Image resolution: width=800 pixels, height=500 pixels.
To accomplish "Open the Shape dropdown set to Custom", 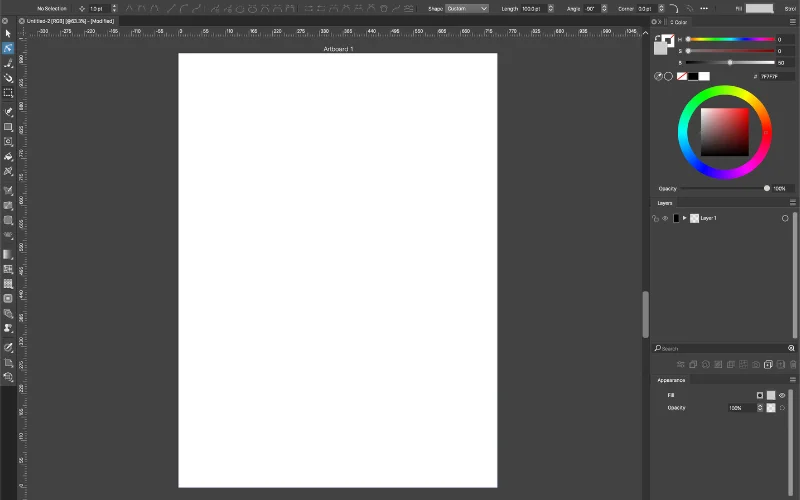I will pyautogui.click(x=467, y=9).
